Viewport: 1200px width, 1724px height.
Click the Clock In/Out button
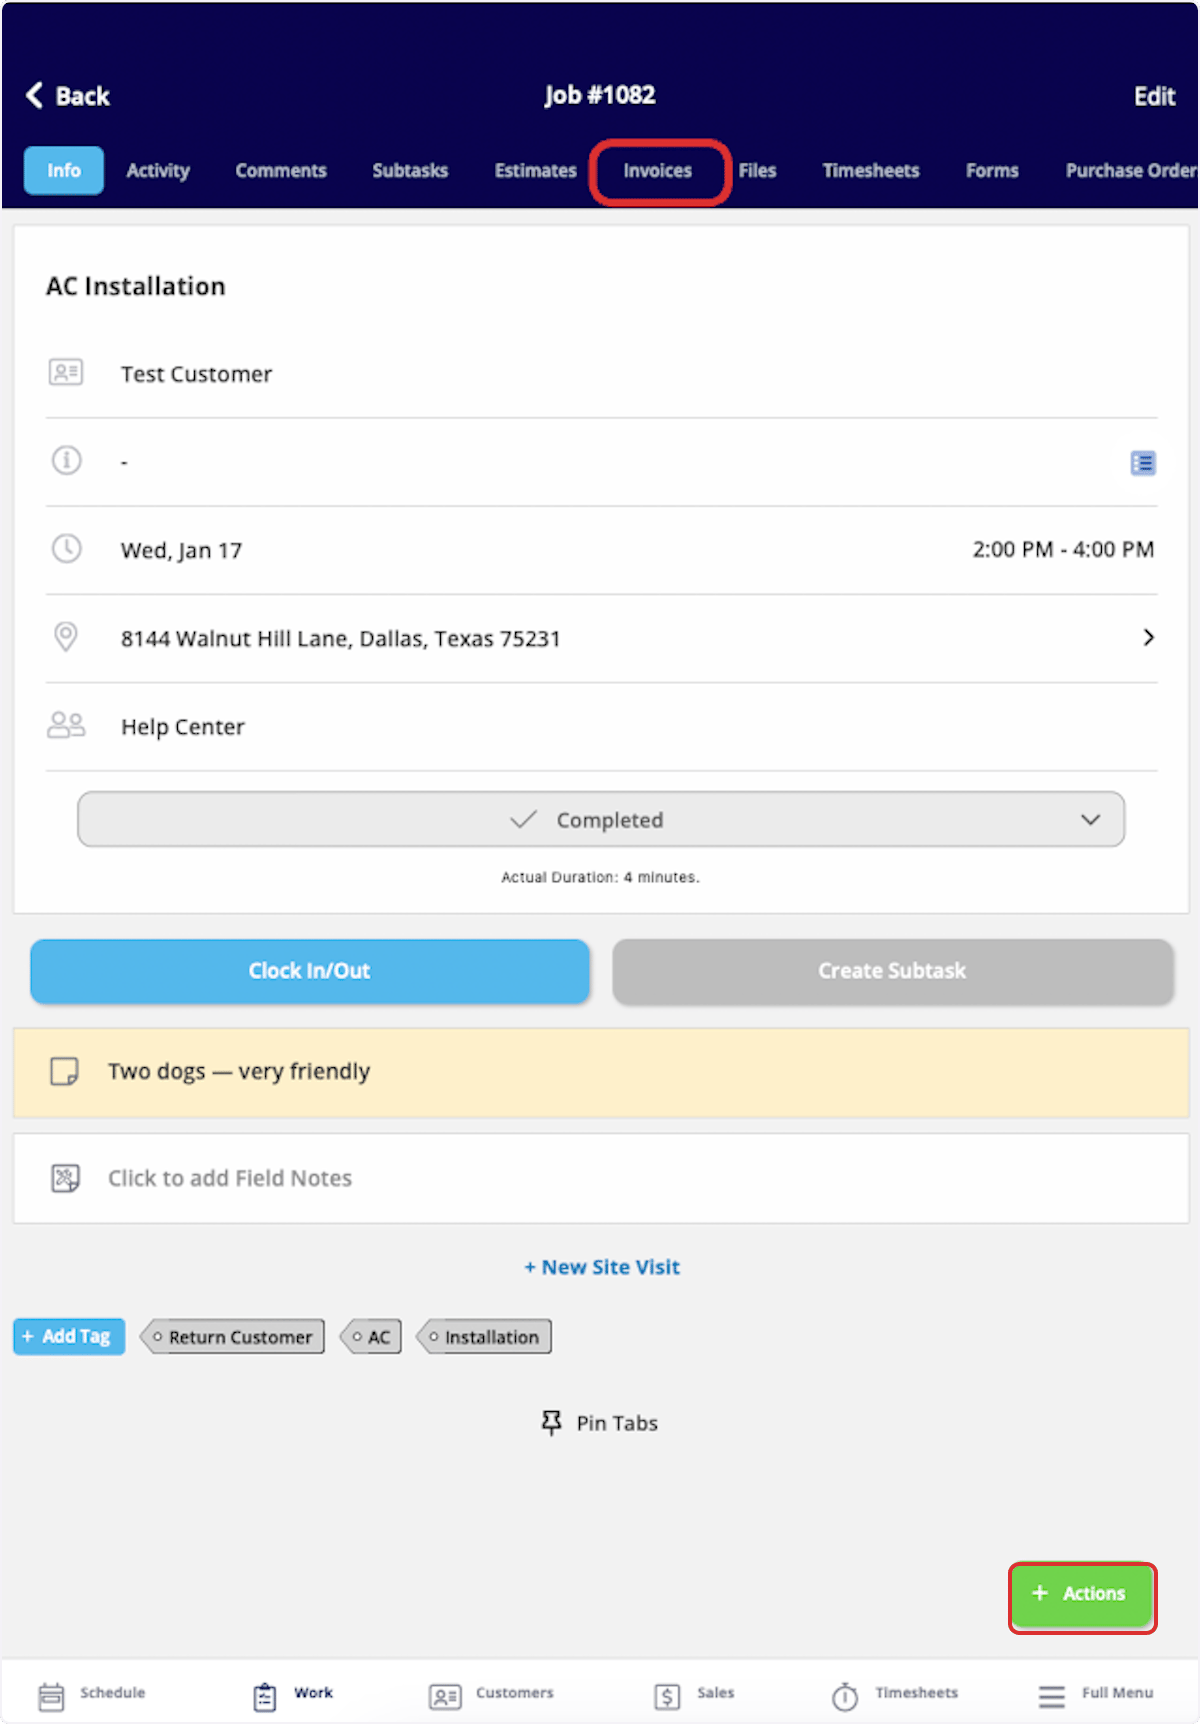coord(310,970)
